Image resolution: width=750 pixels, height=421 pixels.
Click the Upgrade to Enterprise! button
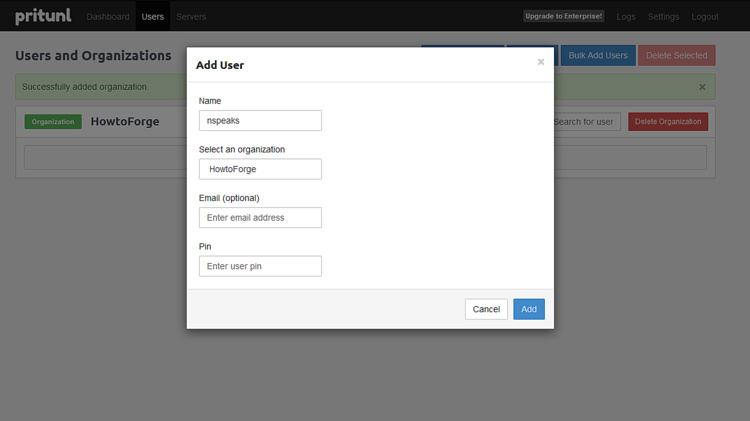click(564, 16)
